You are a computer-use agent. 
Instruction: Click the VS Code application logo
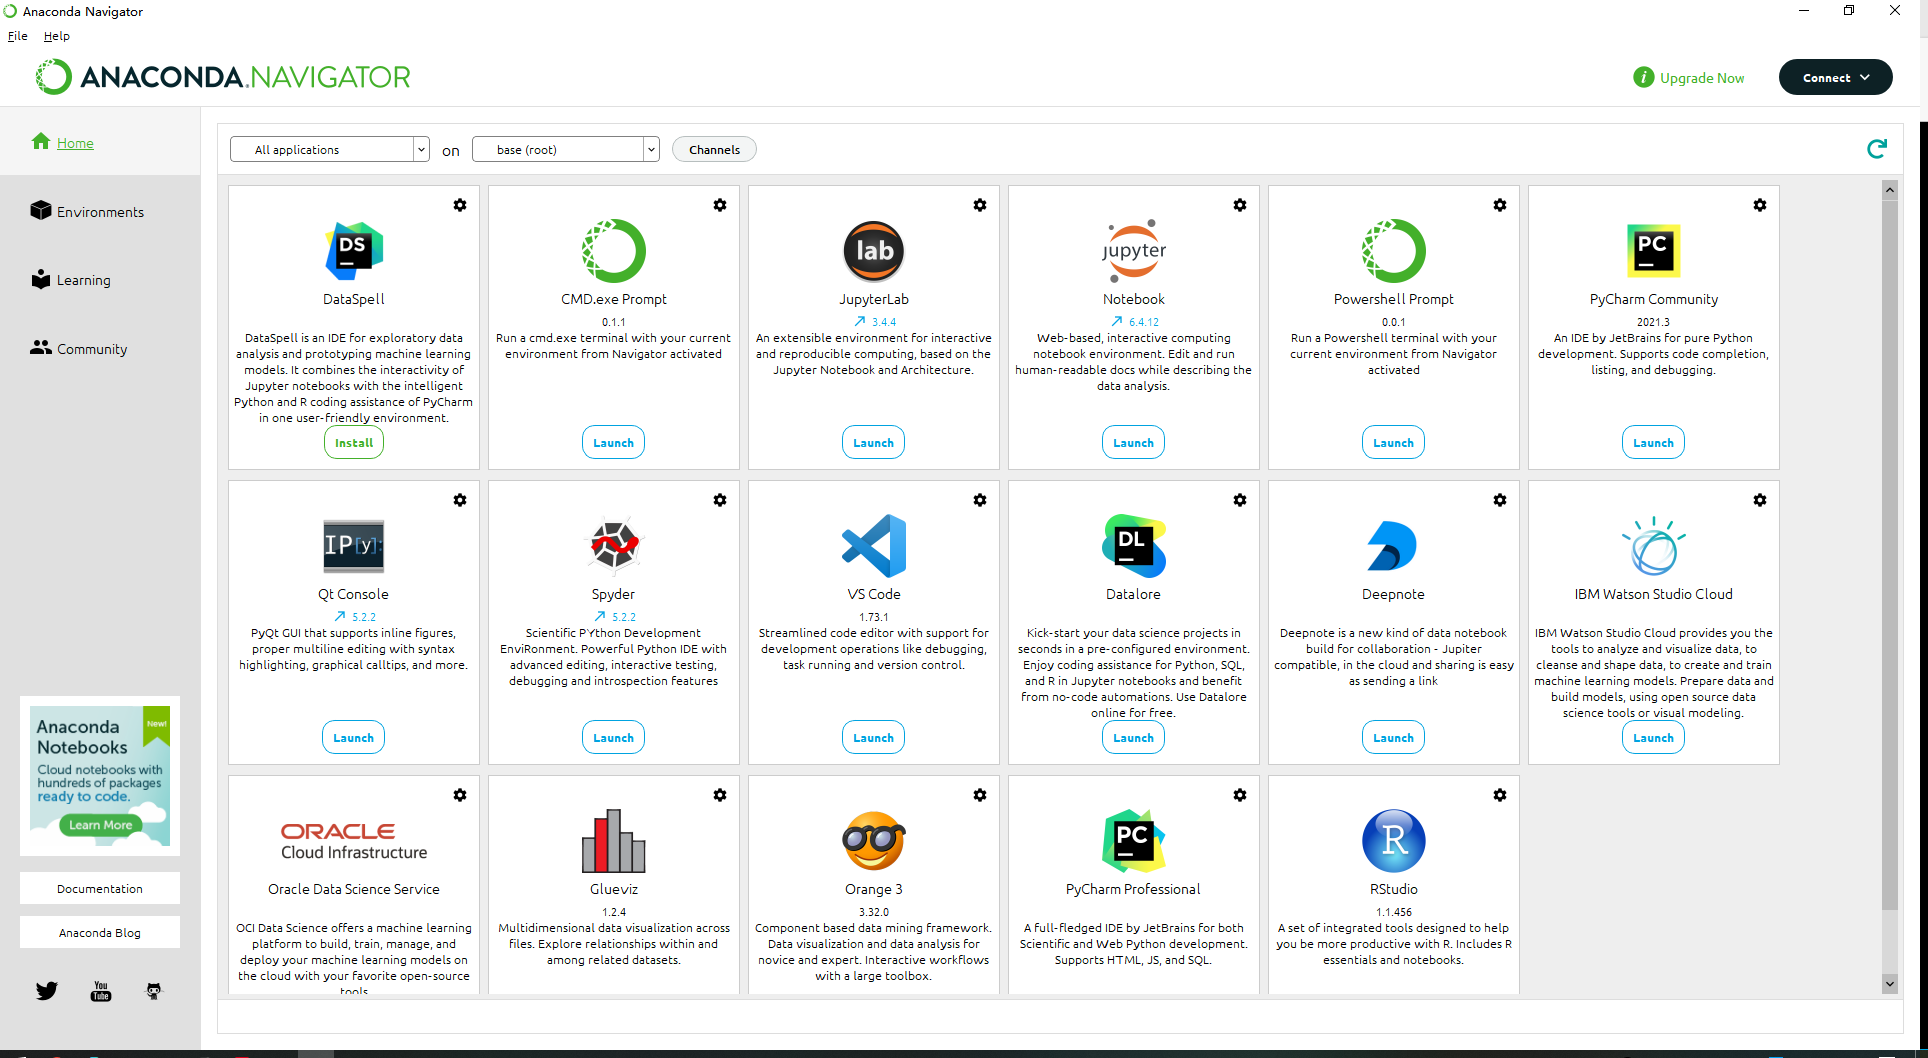point(874,545)
